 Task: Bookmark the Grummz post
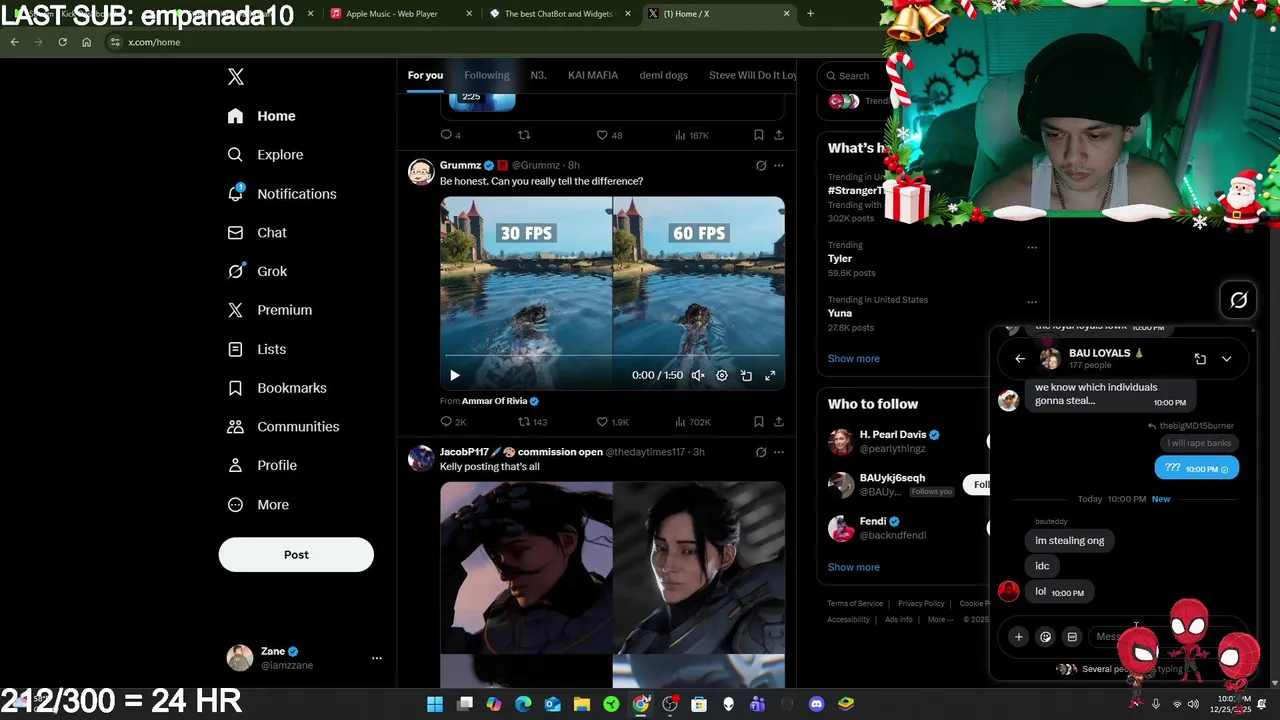coord(759,422)
